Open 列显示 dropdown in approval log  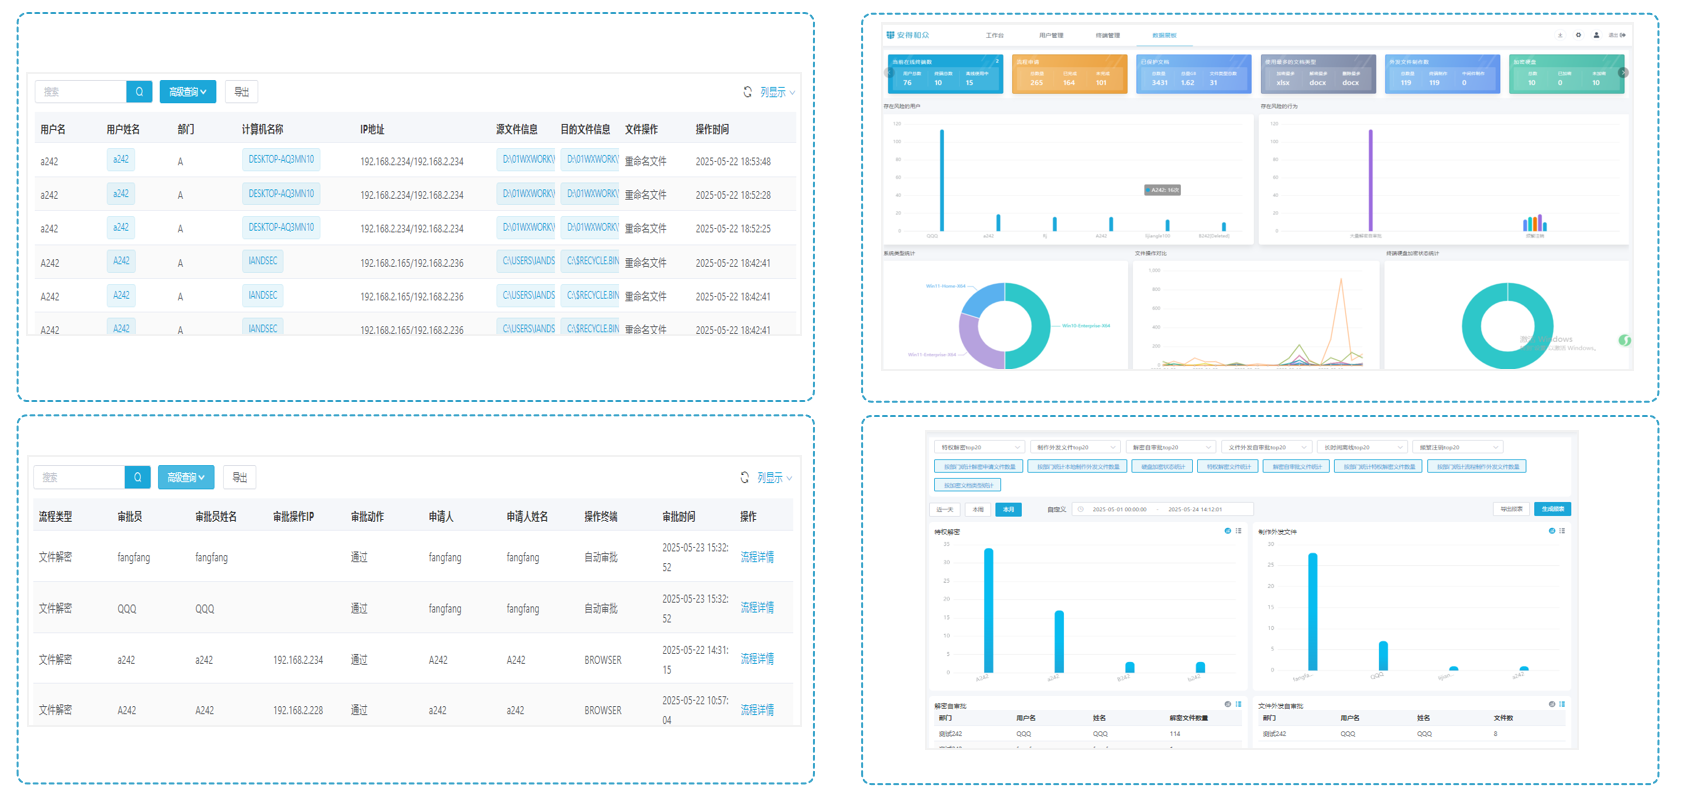pyautogui.click(x=774, y=478)
